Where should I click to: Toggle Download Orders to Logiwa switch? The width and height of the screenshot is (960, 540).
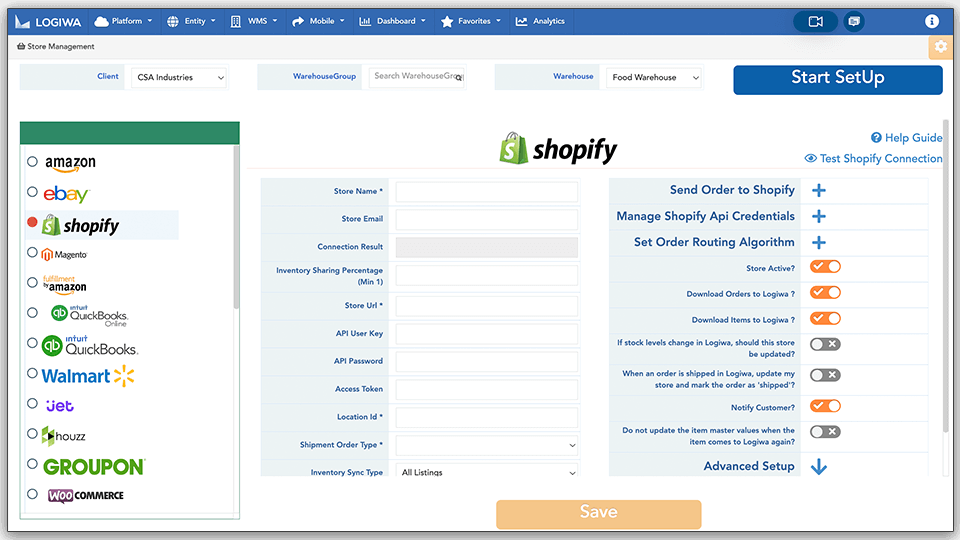pos(825,293)
